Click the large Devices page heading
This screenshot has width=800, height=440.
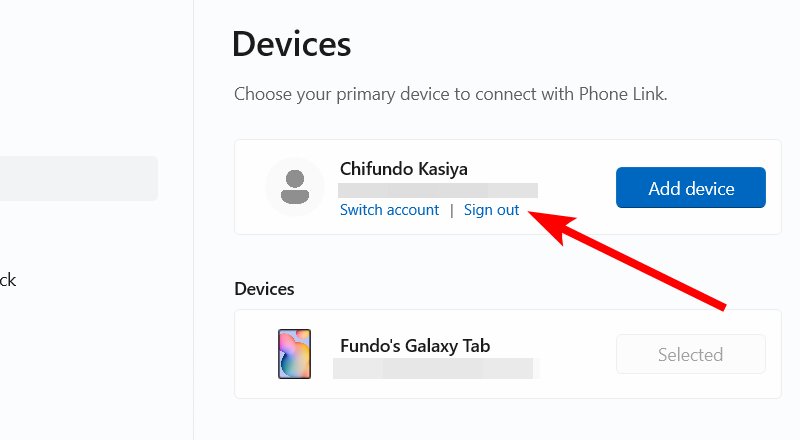pyautogui.click(x=291, y=44)
